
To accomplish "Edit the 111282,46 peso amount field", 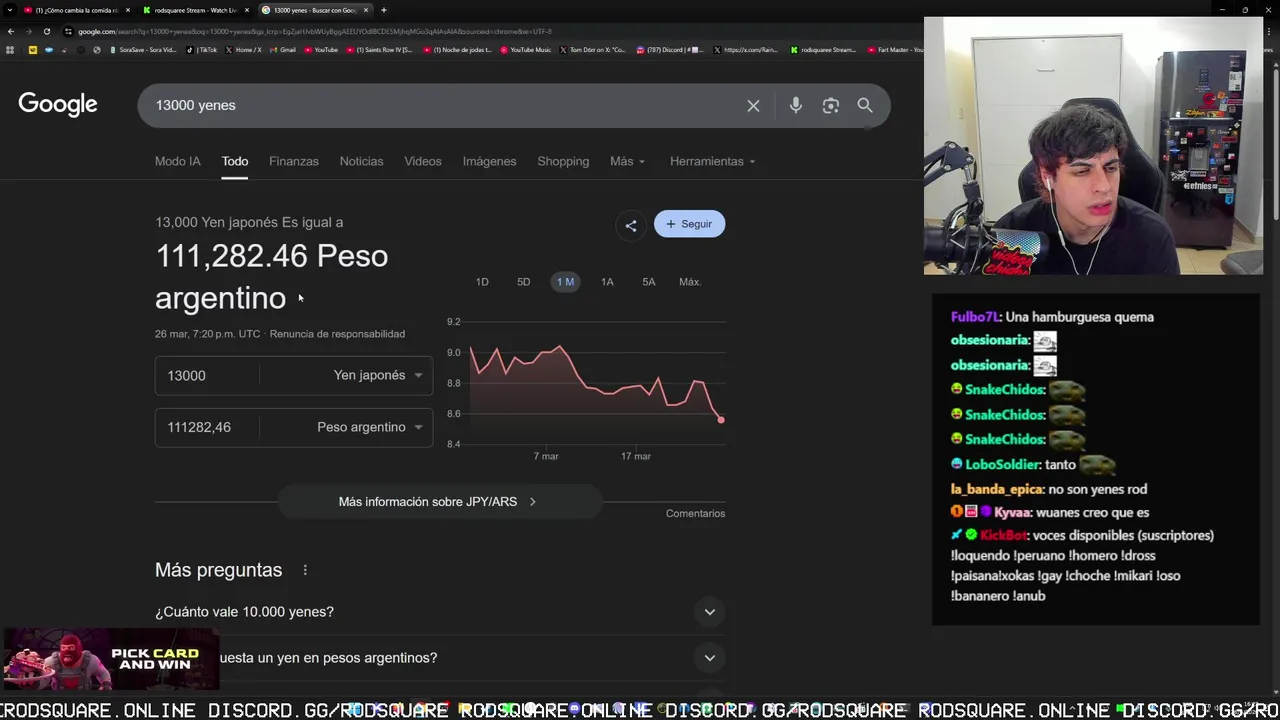I will click(x=207, y=427).
